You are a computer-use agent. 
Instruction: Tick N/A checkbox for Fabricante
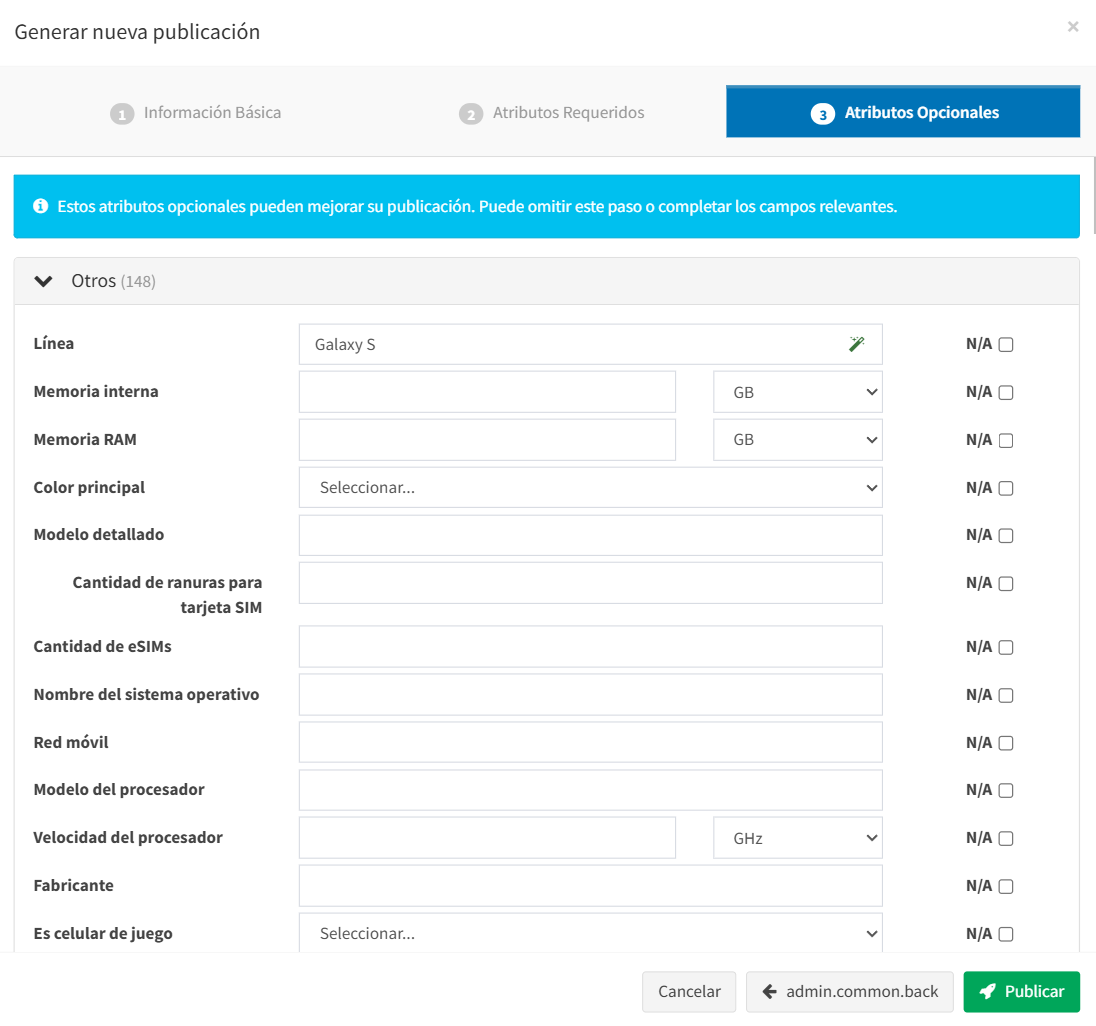pyautogui.click(x=1006, y=886)
